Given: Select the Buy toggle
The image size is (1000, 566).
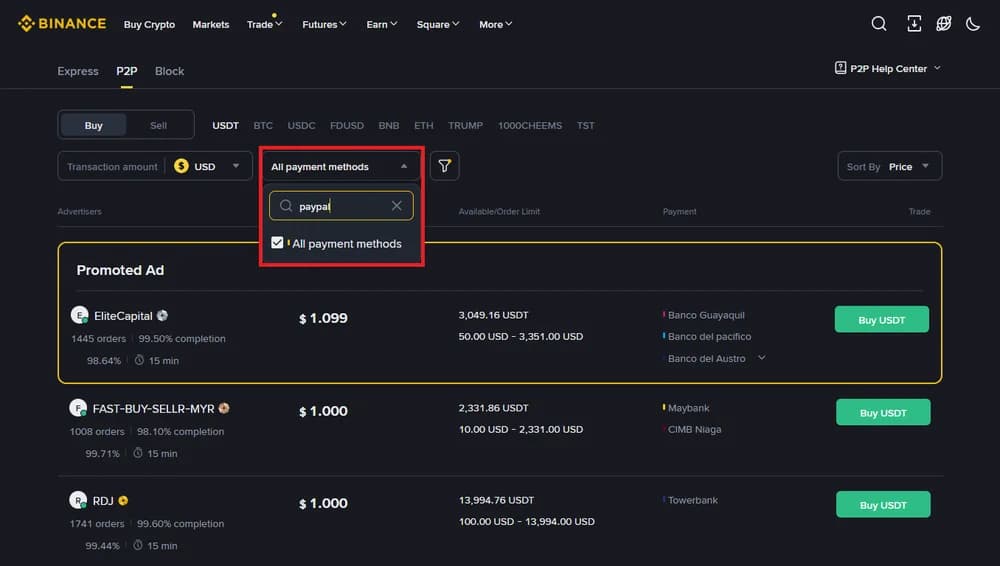Looking at the screenshot, I should 93,125.
